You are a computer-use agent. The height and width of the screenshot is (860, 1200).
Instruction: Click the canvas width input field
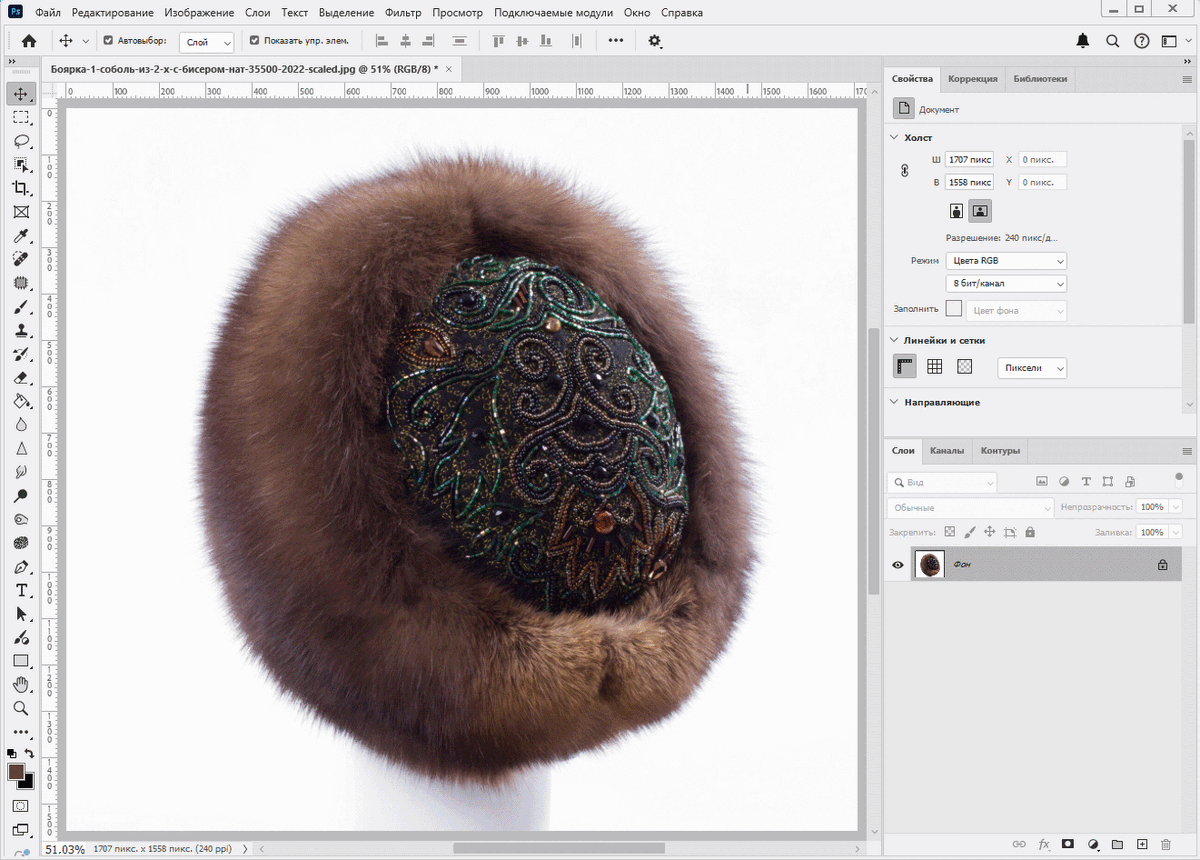pyautogui.click(x=968, y=160)
